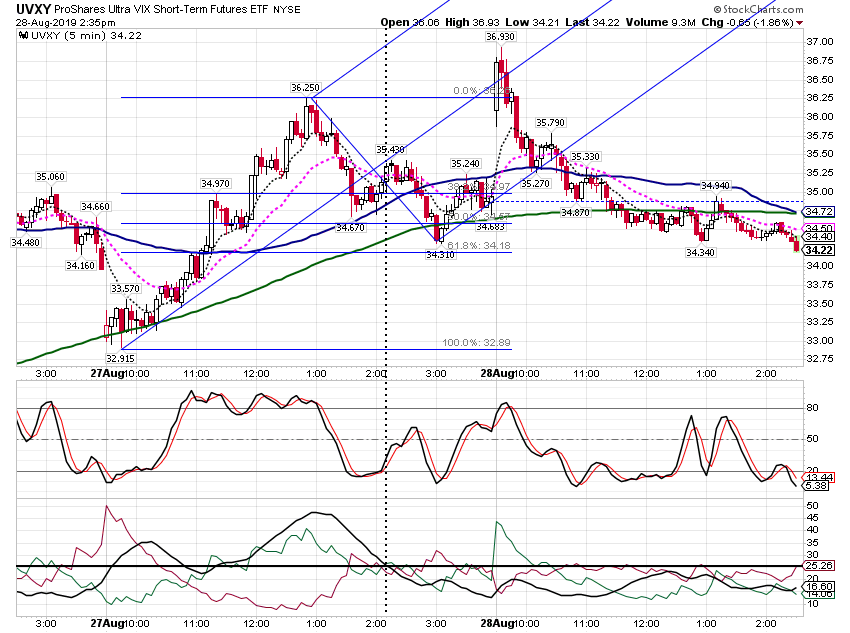The image size is (850, 633).
Task: Click the 61.8%: 34.18 Fibonacci label
Action: pyautogui.click(x=479, y=246)
